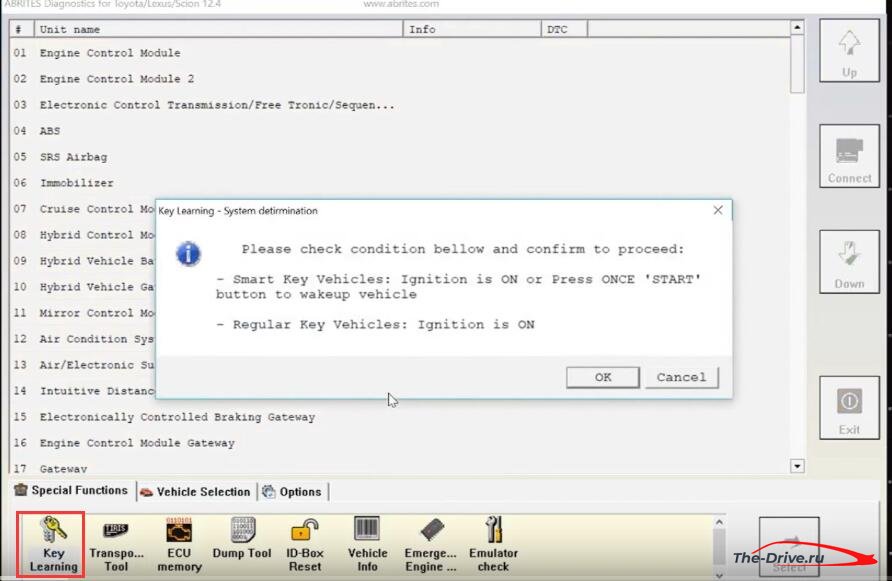Run the Emulator check function
Image resolution: width=892 pixels, height=581 pixels.
[x=493, y=544]
